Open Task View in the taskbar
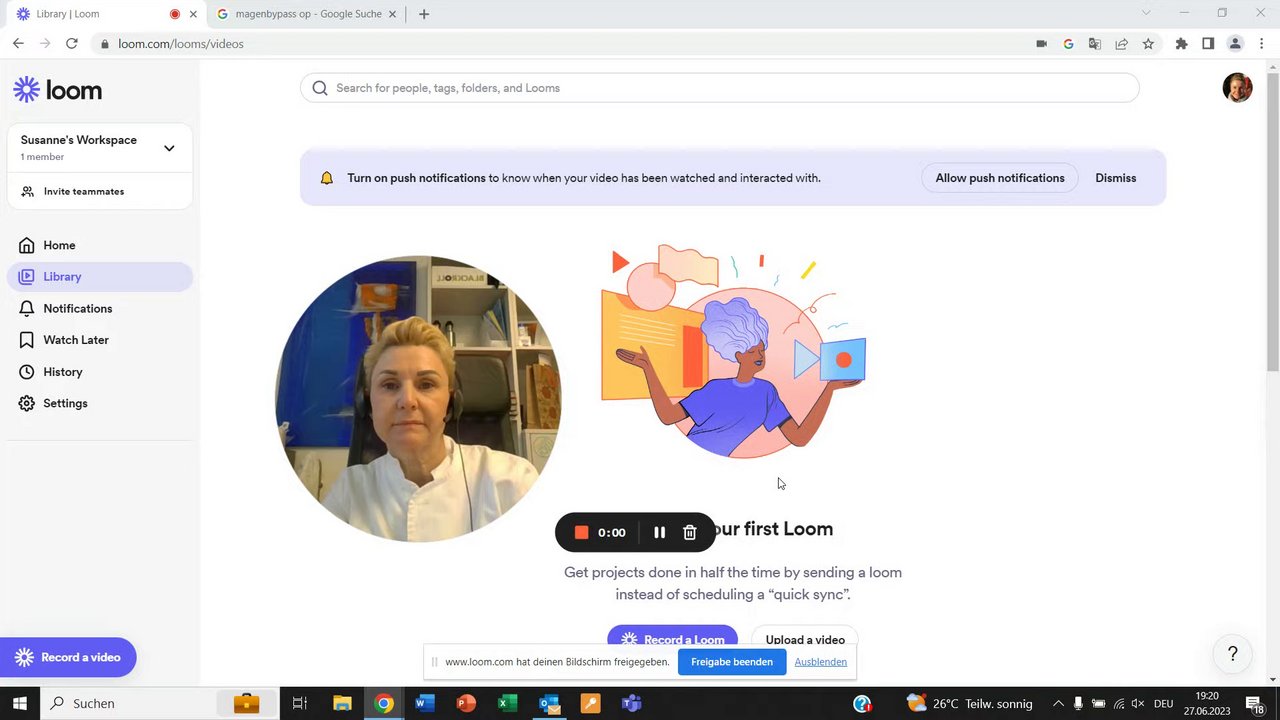 pyautogui.click(x=299, y=703)
